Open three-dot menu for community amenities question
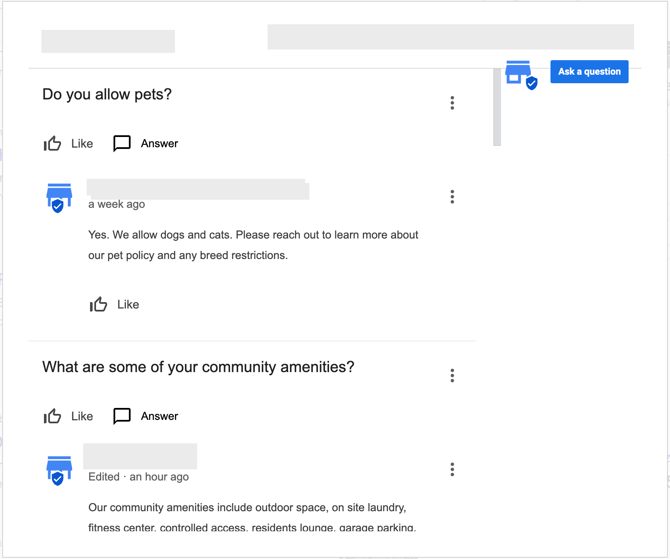 (x=452, y=376)
